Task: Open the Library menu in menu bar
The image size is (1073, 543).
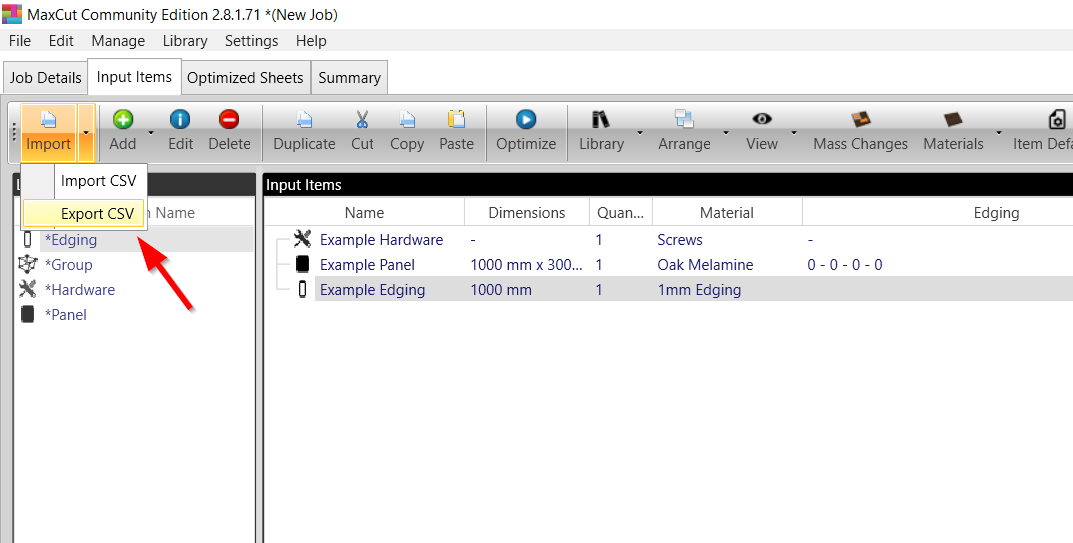Action: click(x=185, y=41)
